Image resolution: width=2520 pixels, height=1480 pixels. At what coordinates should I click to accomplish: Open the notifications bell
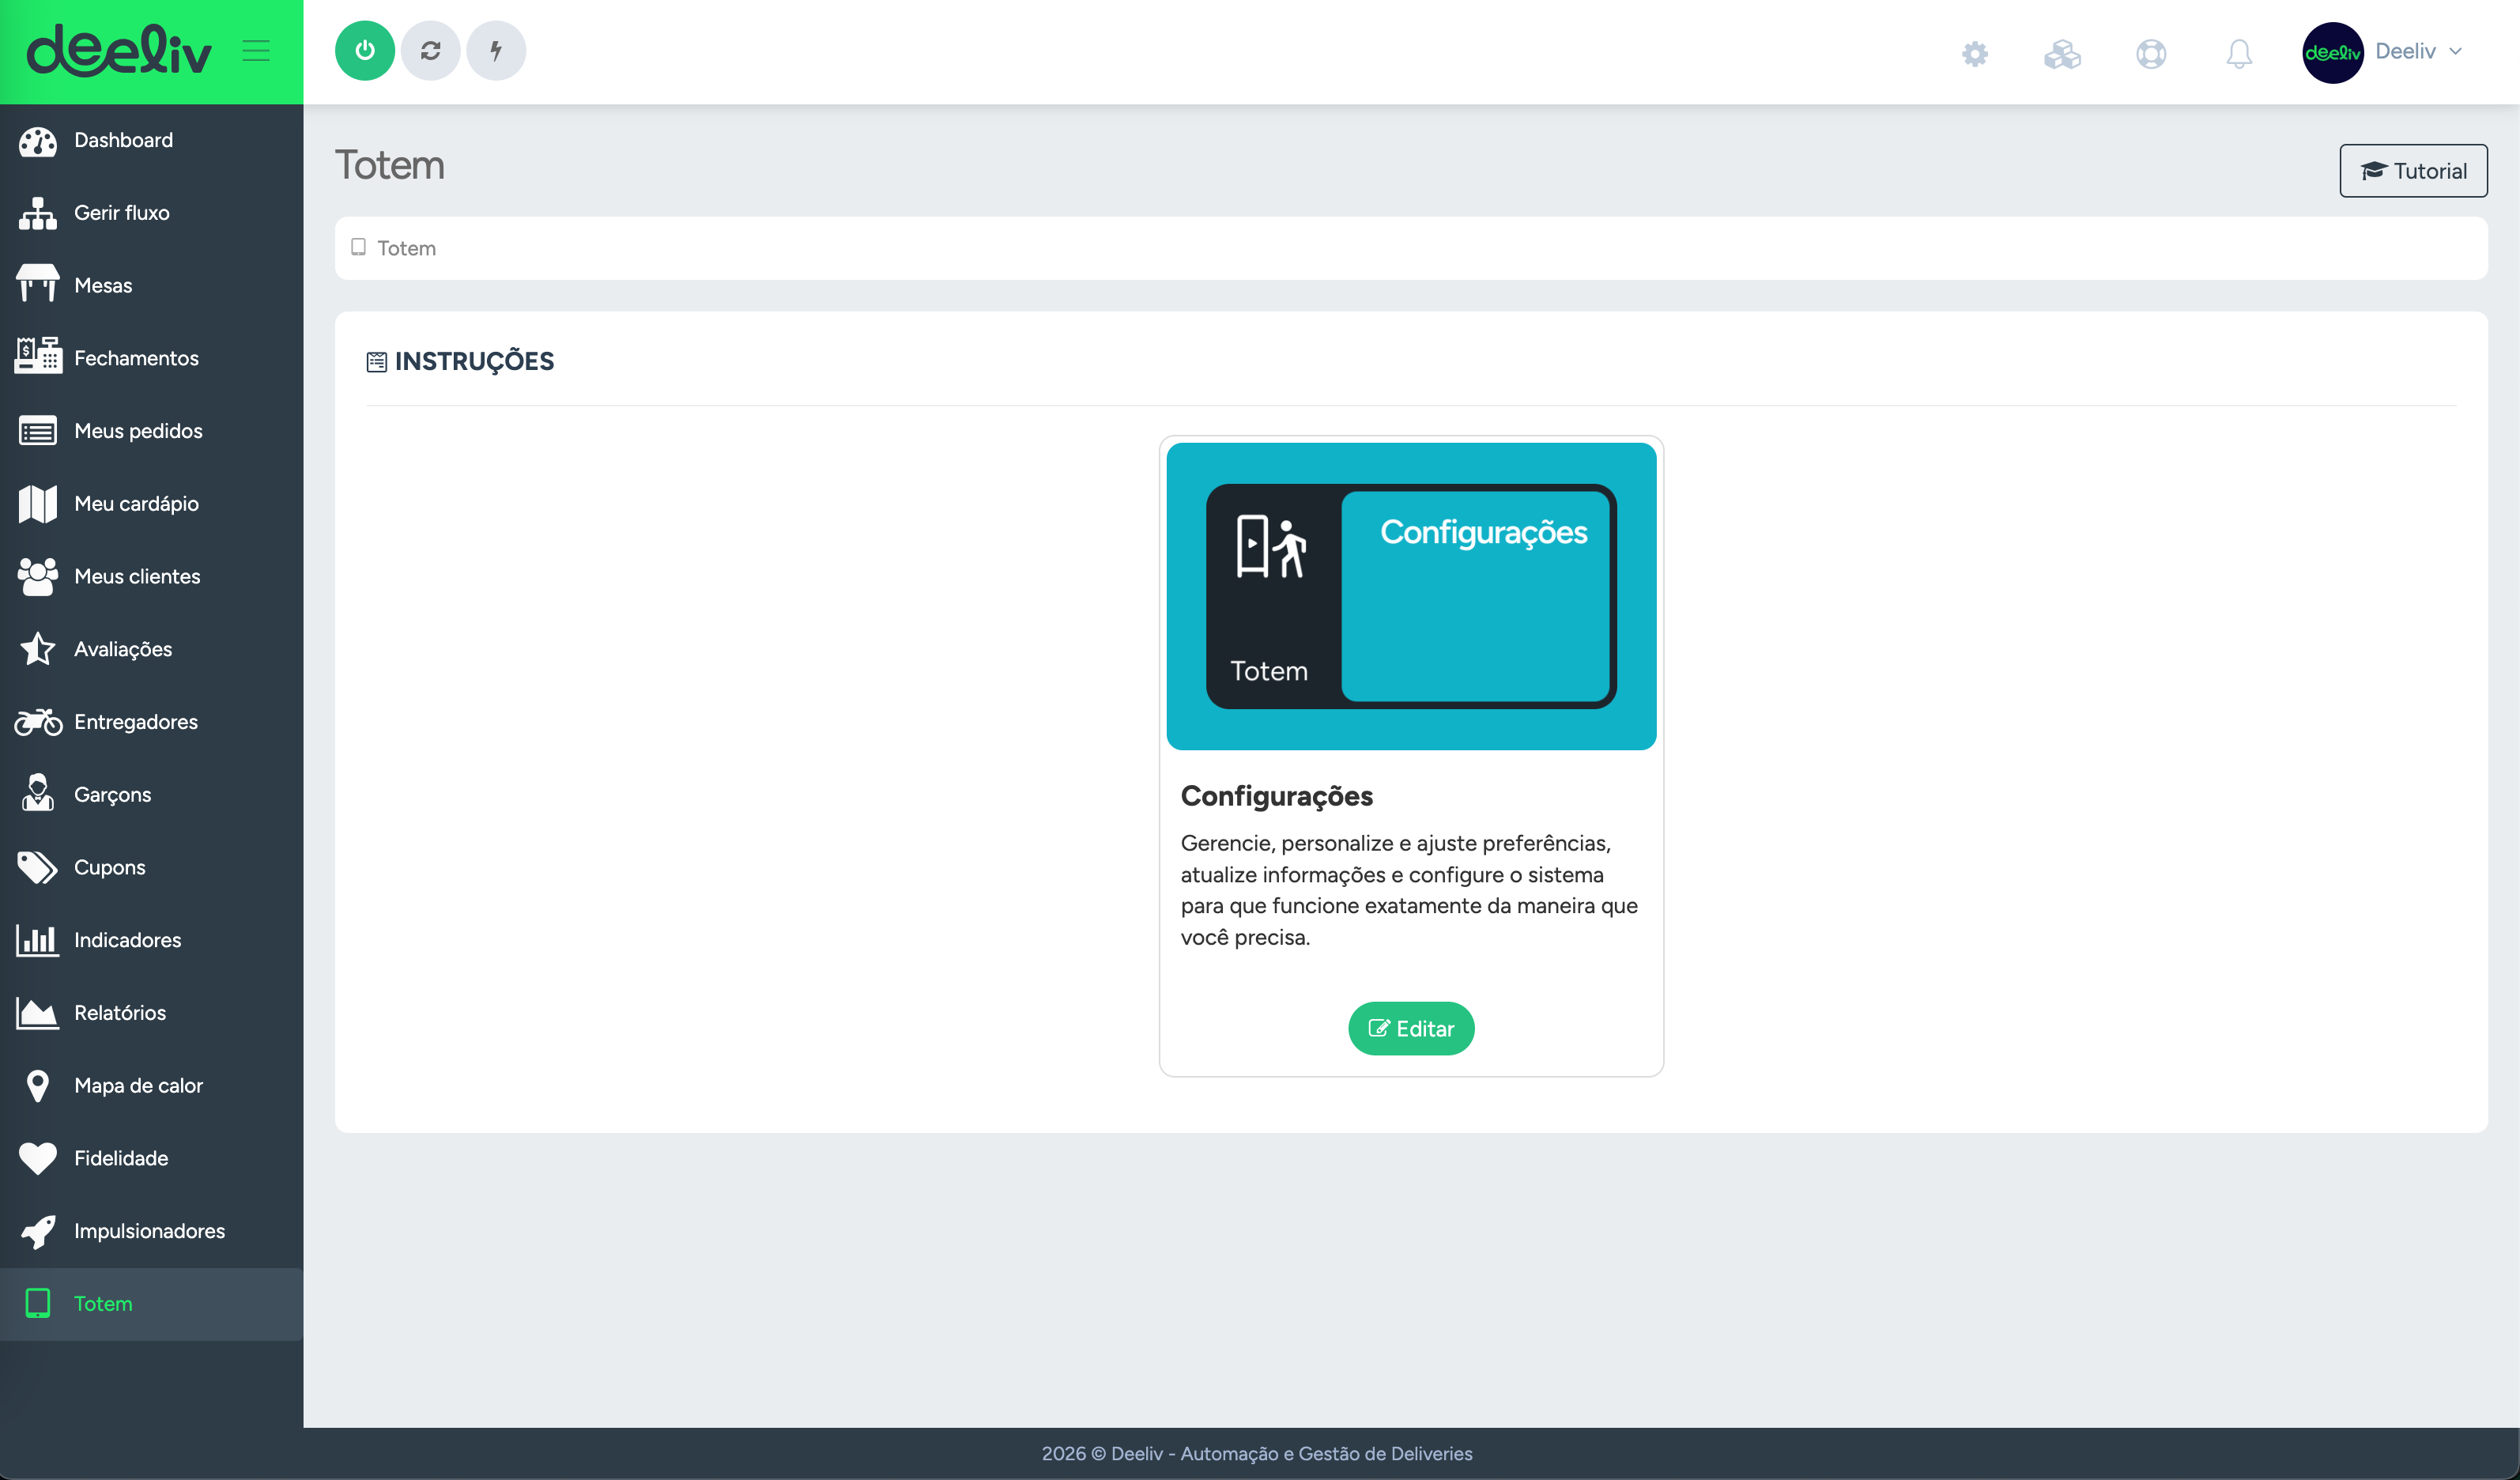[2239, 53]
